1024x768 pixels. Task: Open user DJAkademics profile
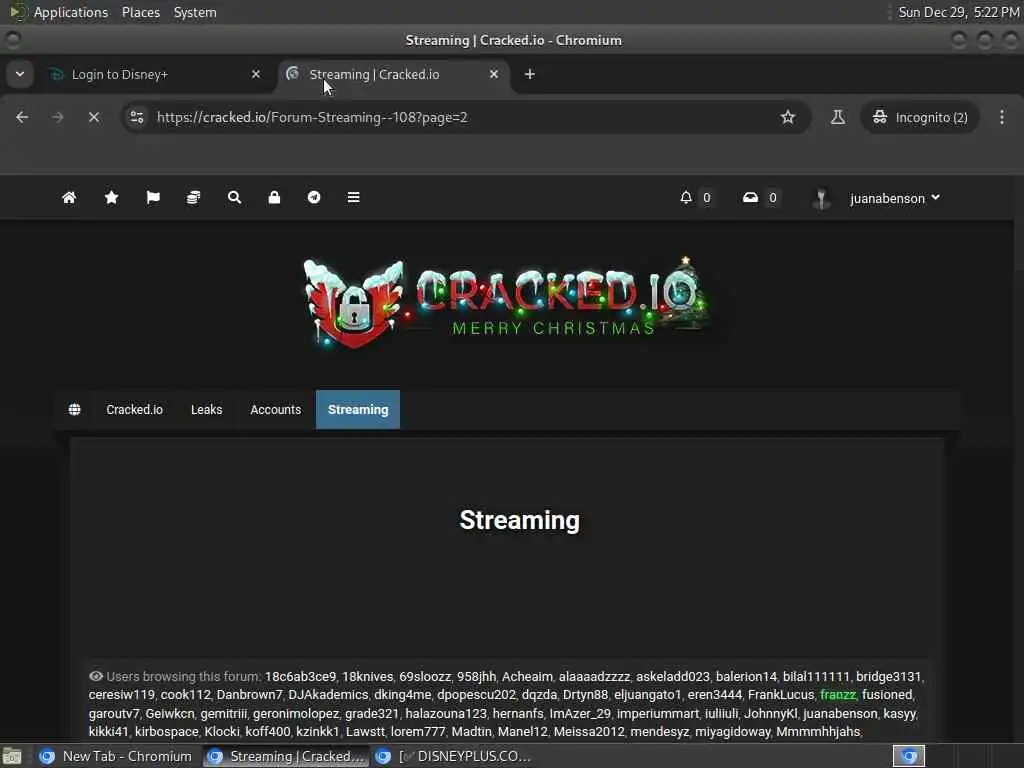[328, 695]
